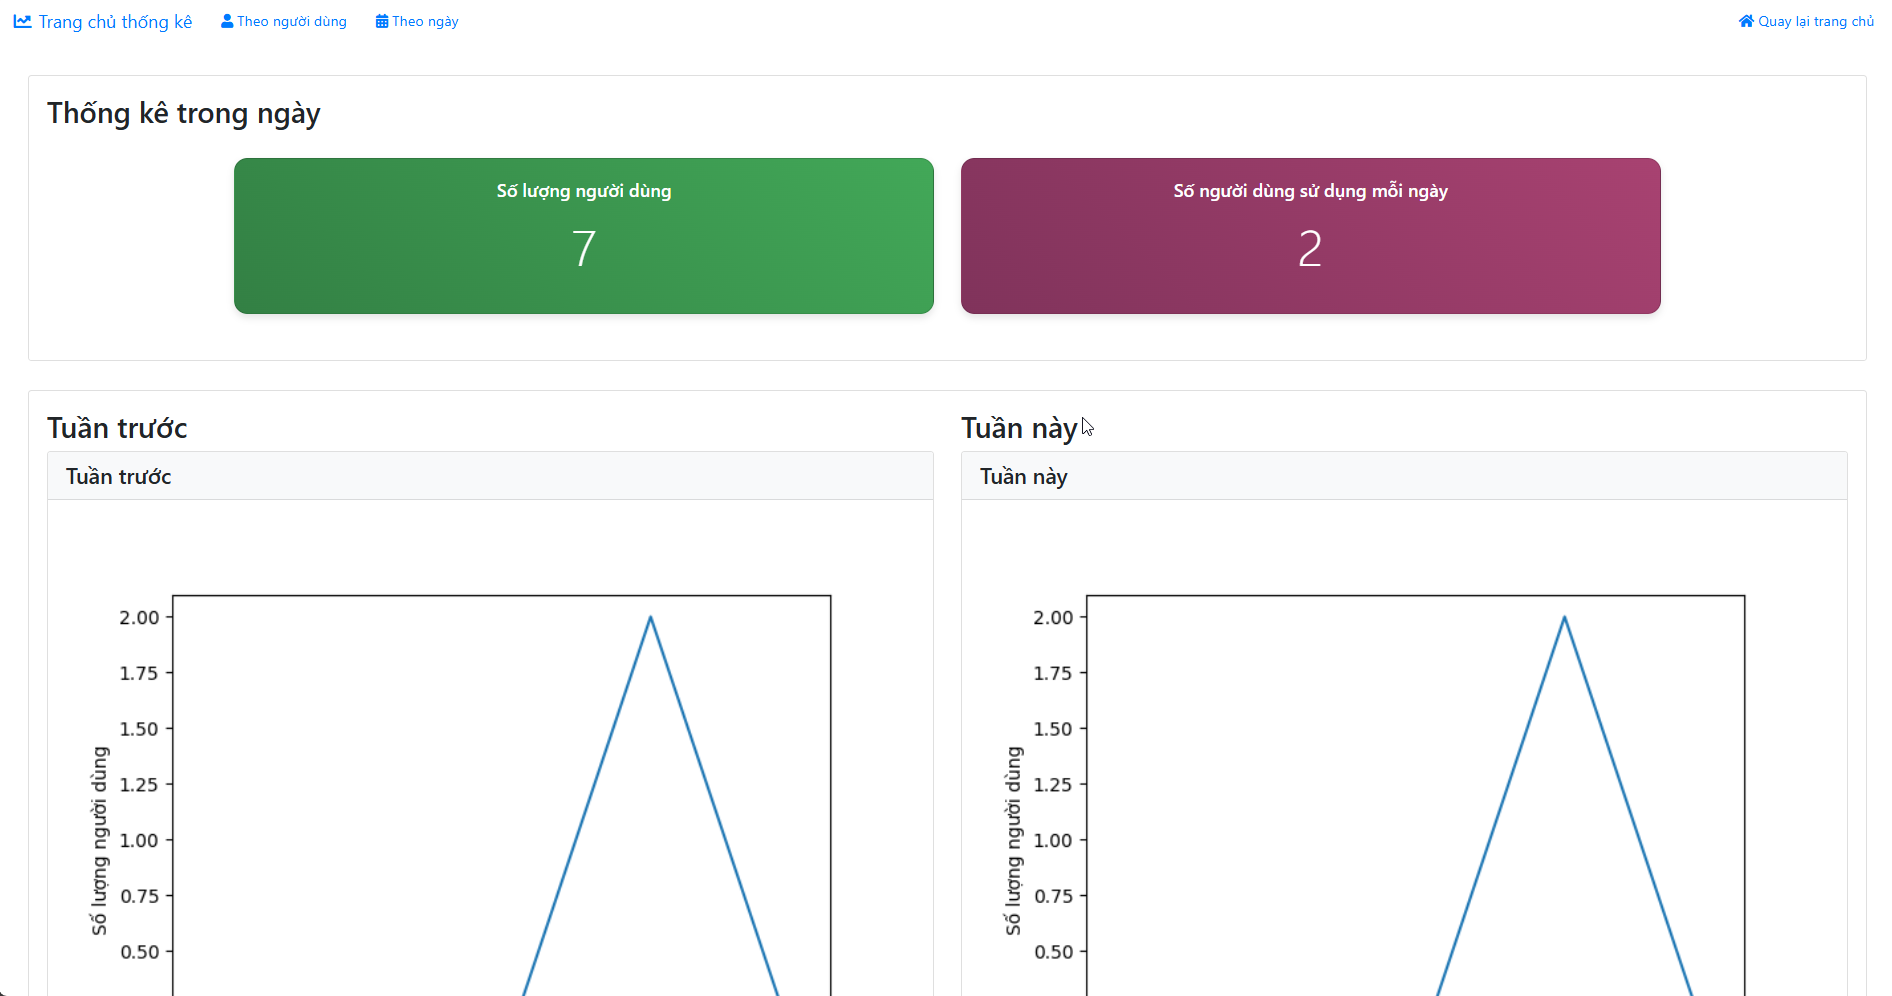Click the large Tuần trước section heading
Image resolution: width=1892 pixels, height=996 pixels.
click(x=117, y=428)
